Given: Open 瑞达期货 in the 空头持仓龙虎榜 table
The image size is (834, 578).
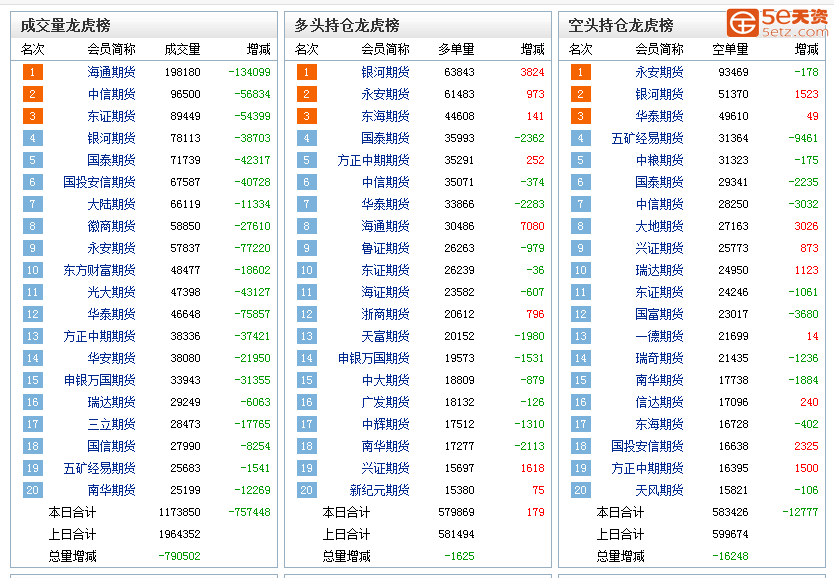Looking at the screenshot, I should click(x=659, y=270).
